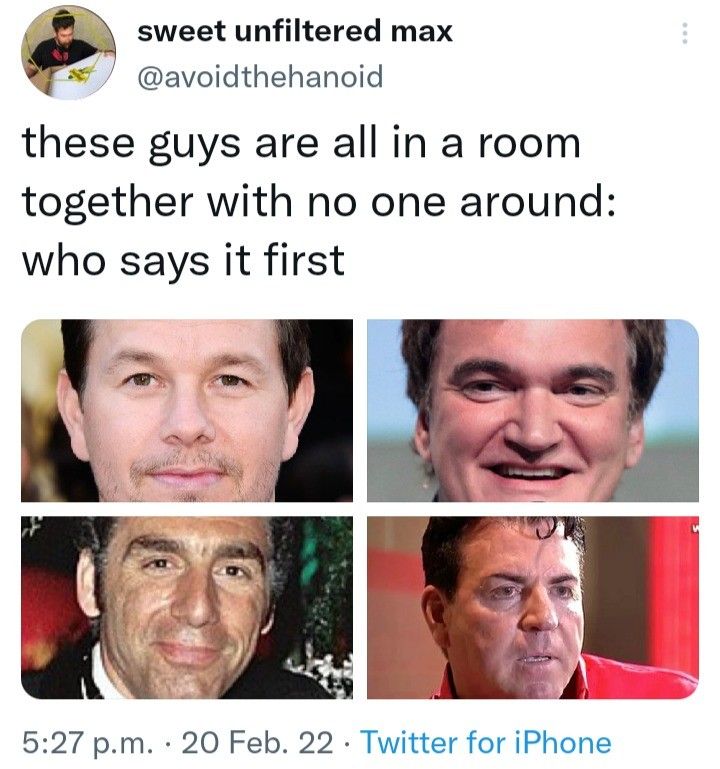Click the 20 Feb. 22 date
This screenshot has width=720, height=769.
[257, 742]
